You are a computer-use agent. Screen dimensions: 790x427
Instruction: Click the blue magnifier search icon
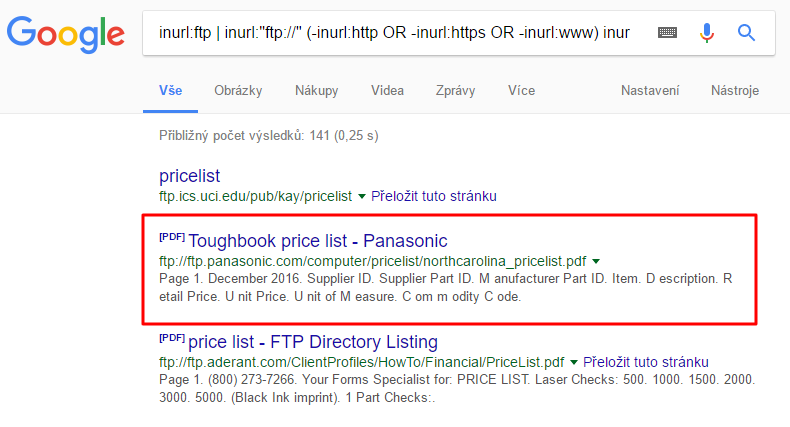coord(746,33)
